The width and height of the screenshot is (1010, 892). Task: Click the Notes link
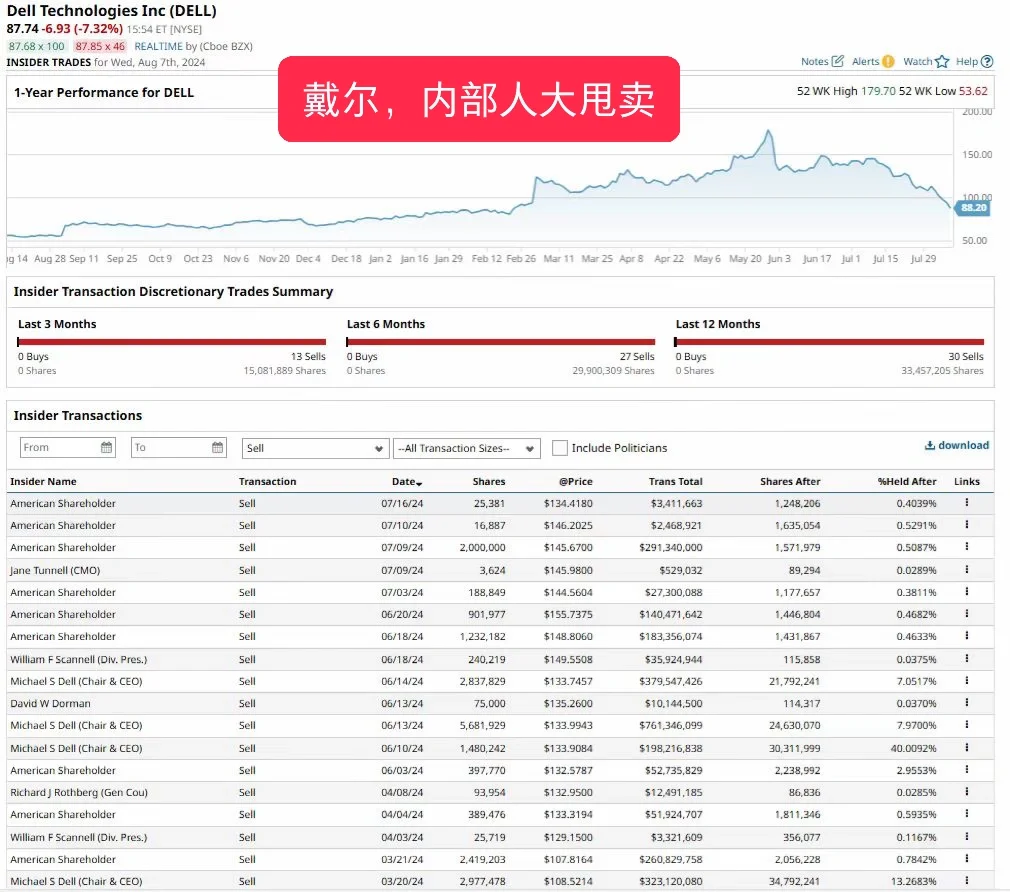click(x=814, y=61)
